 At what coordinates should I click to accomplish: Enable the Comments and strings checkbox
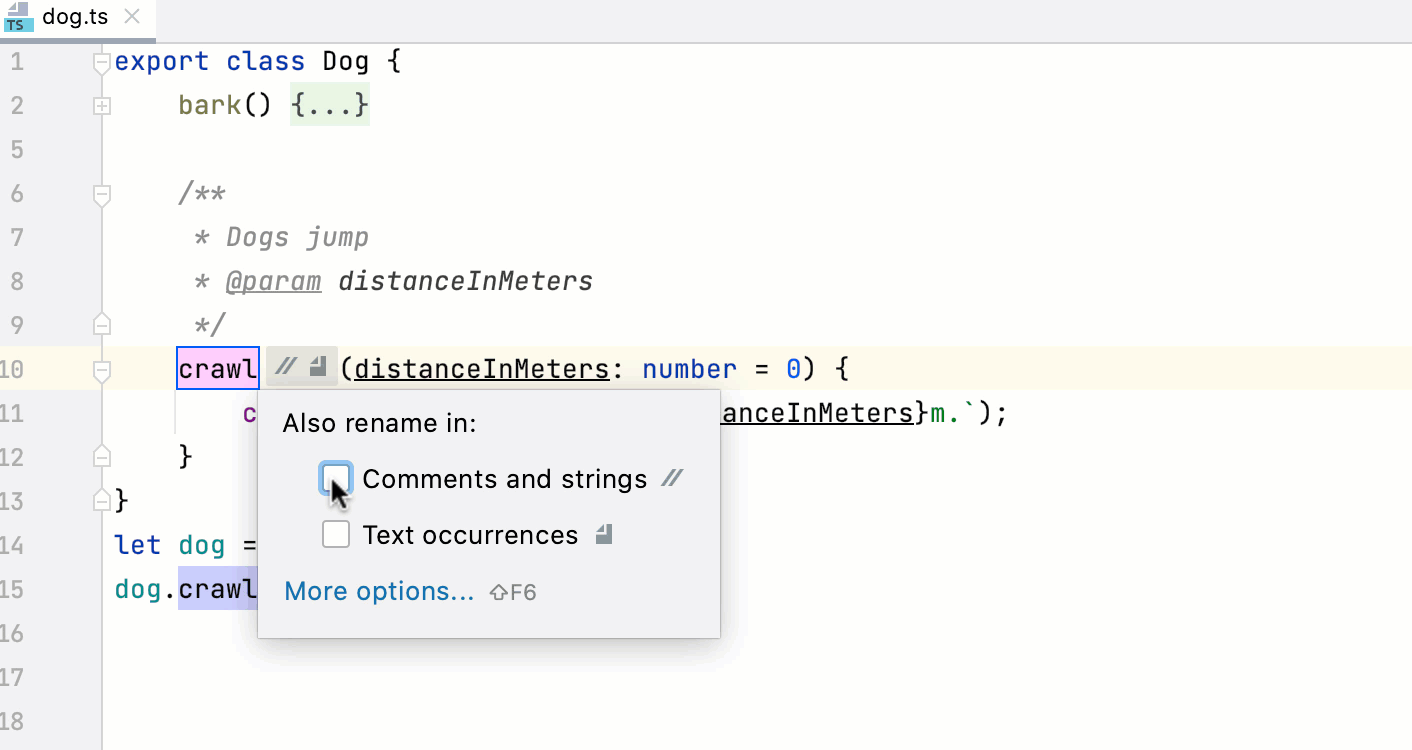[336, 478]
